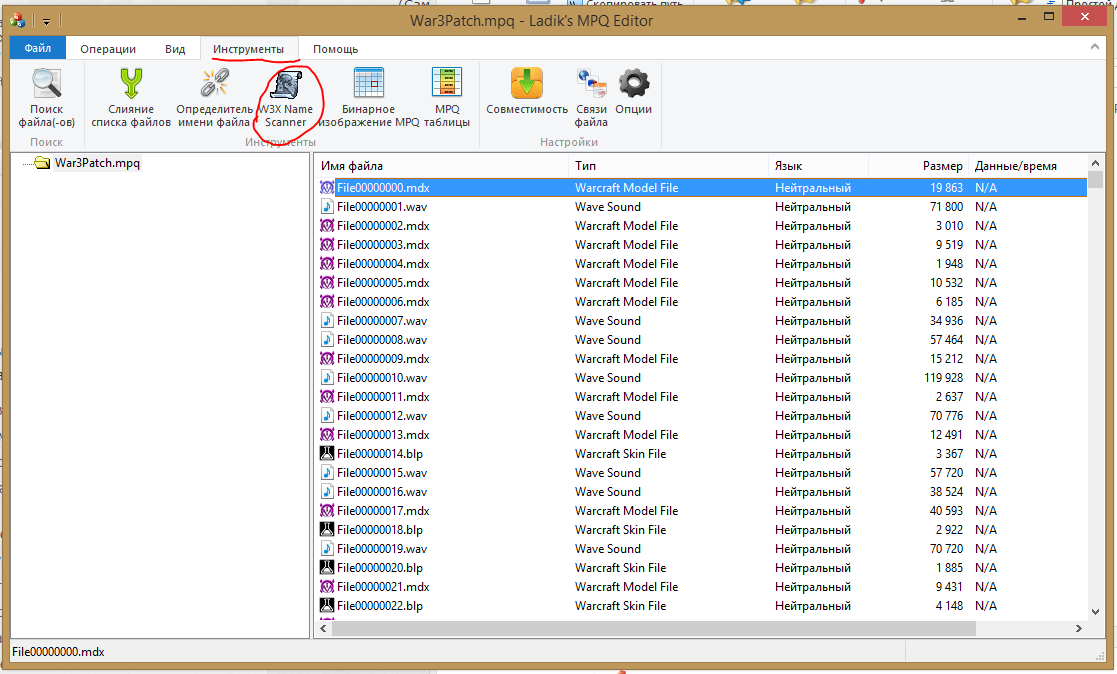Select File00000008.wav in the list
Screen dimensions: 1117x674
382,340
